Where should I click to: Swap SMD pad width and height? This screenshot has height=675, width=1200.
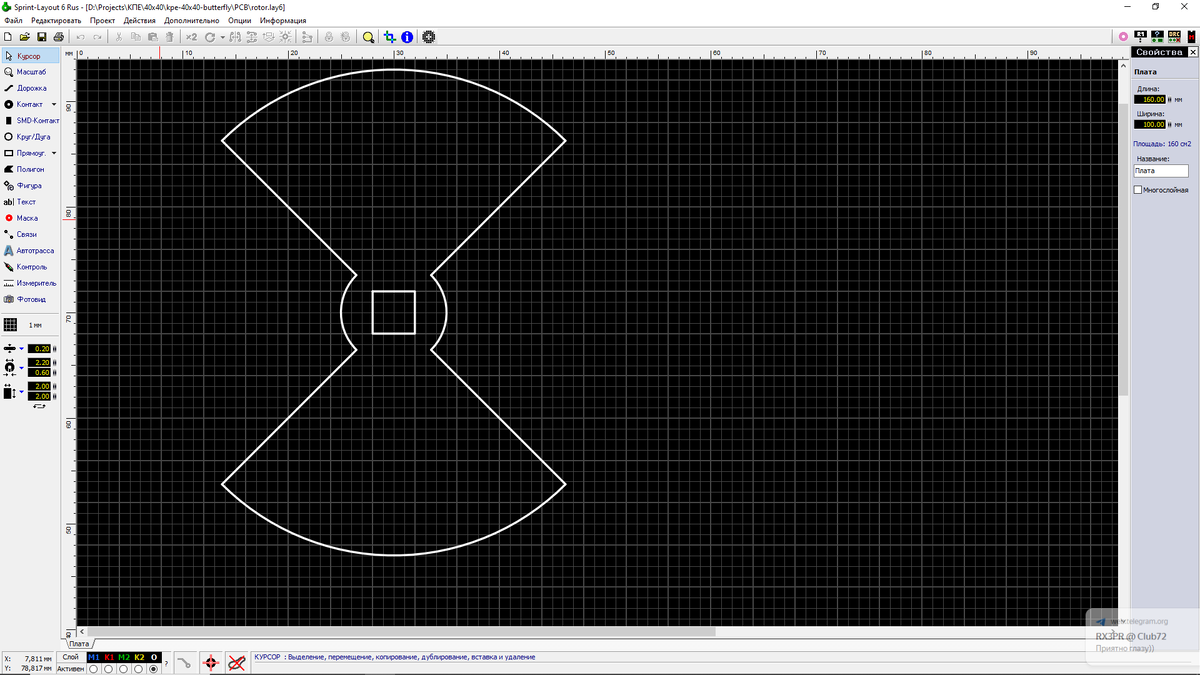click(40, 405)
